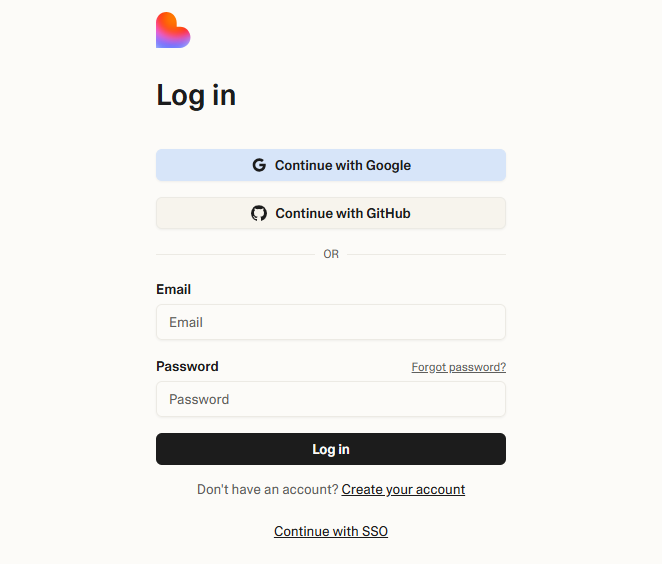Click the Password label text

coord(187,366)
